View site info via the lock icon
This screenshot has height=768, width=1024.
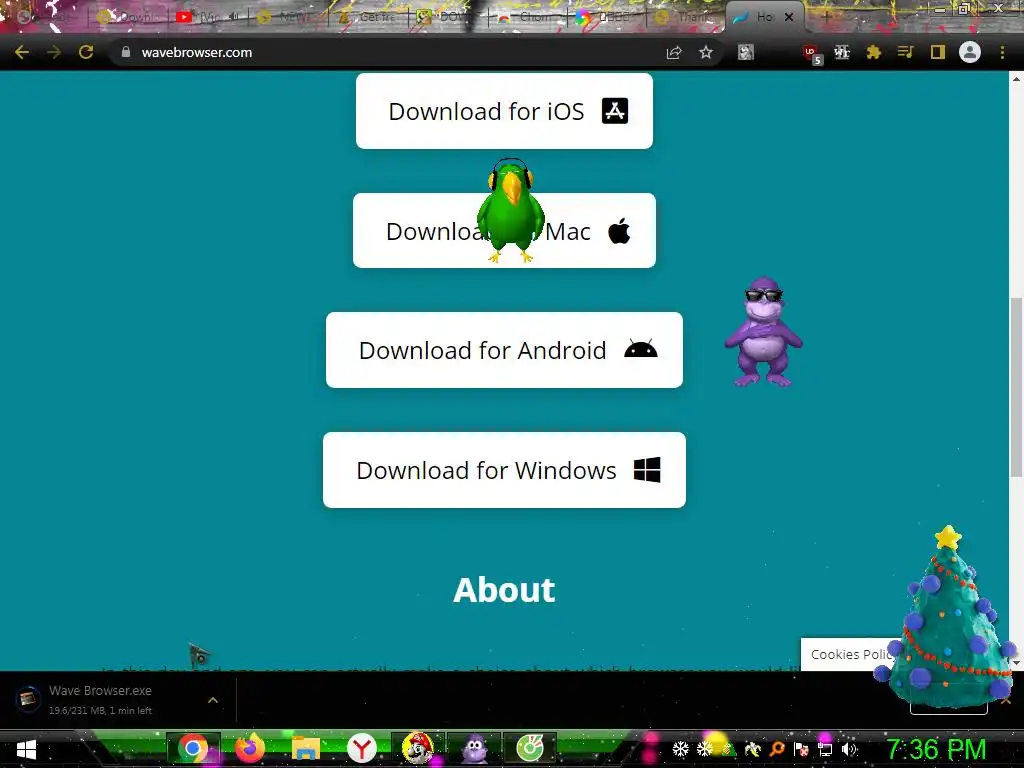coord(126,52)
